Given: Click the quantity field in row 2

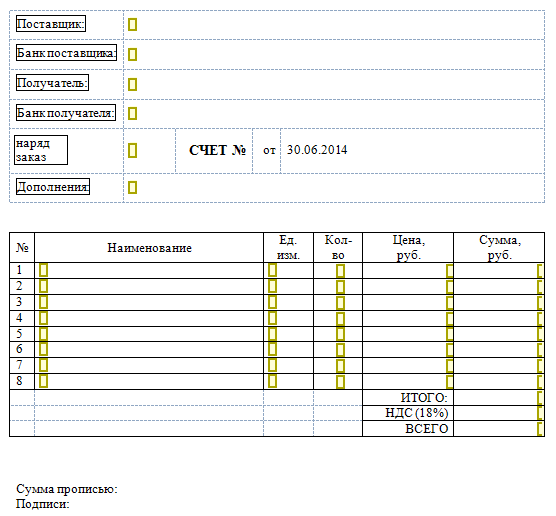Looking at the screenshot, I should (340, 287).
